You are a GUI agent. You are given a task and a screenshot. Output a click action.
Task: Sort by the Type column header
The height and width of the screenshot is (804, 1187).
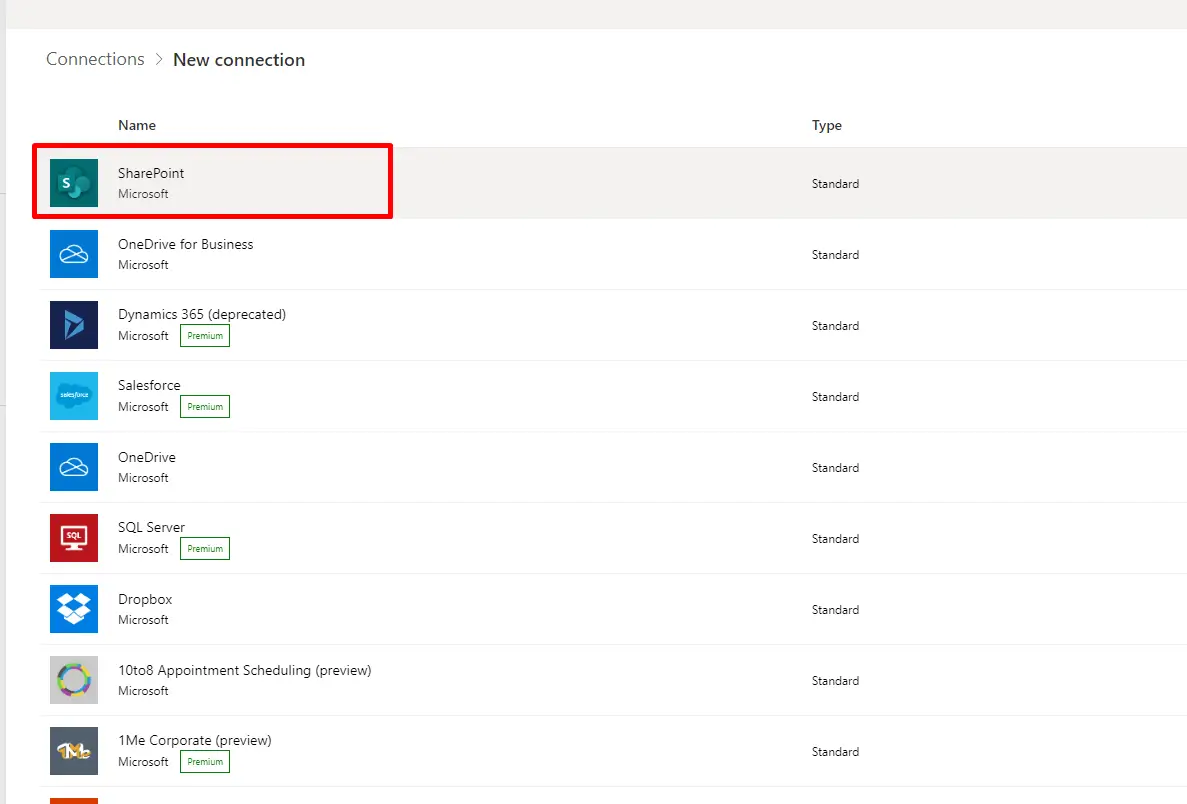tap(827, 125)
